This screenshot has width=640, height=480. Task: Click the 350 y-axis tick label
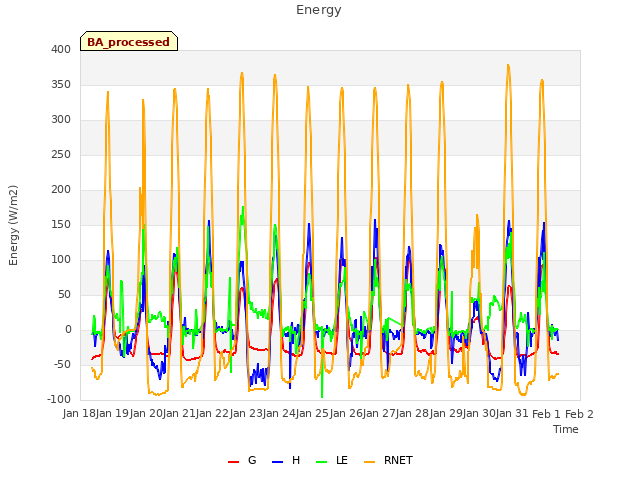tap(61, 84)
